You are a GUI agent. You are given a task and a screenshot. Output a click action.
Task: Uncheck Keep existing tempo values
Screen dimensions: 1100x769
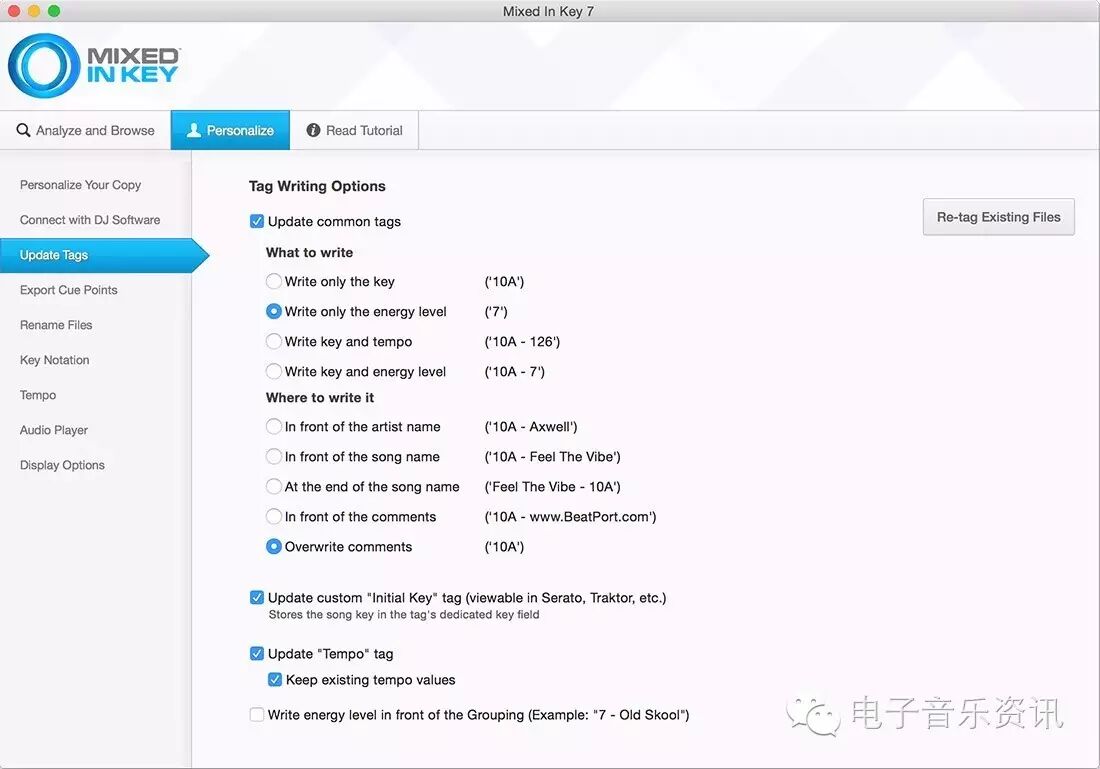click(275, 680)
